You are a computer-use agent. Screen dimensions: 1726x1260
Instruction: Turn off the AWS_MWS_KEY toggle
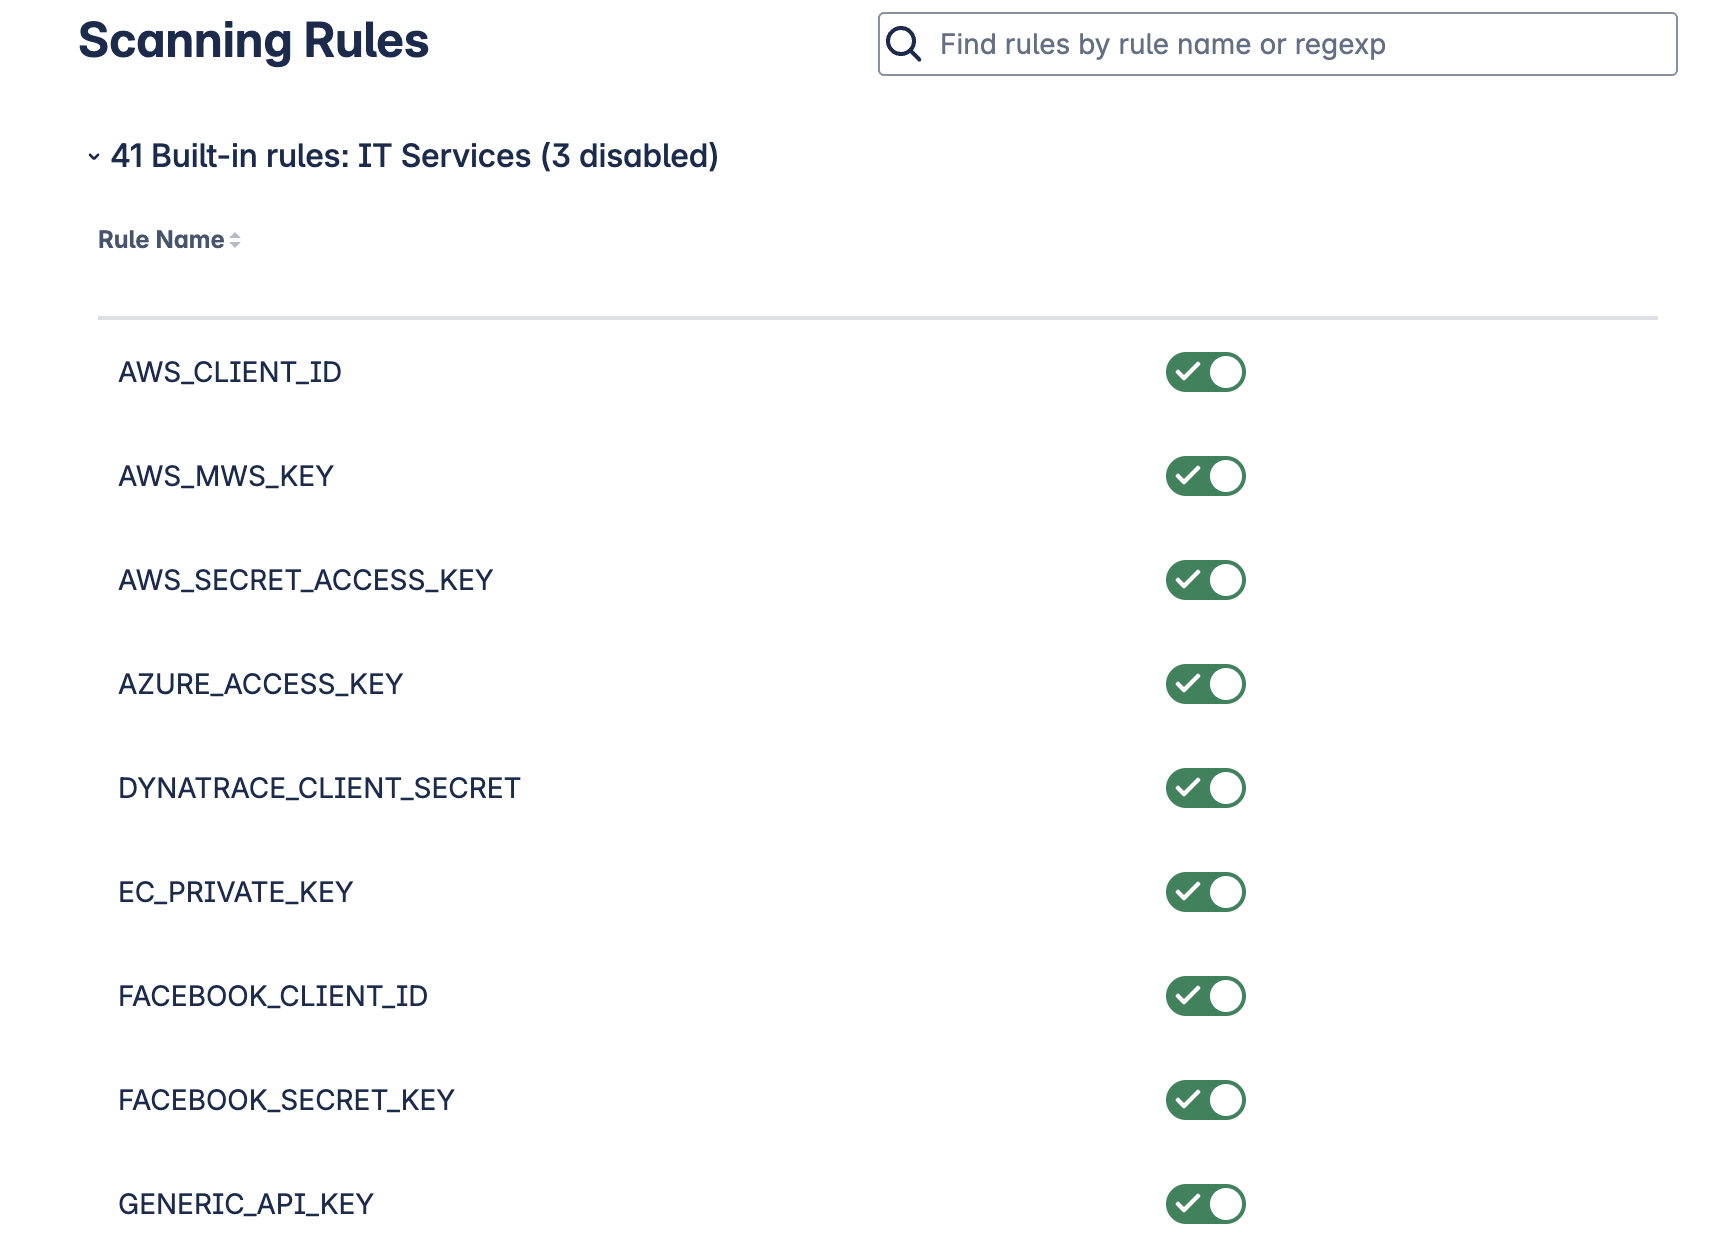pos(1205,476)
